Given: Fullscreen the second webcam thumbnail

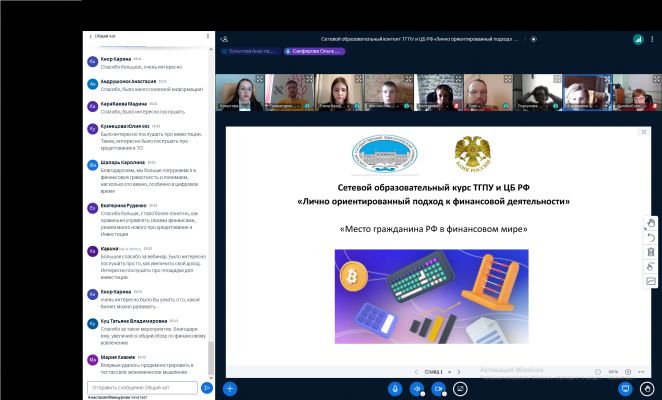Looking at the screenshot, I should (309, 79).
